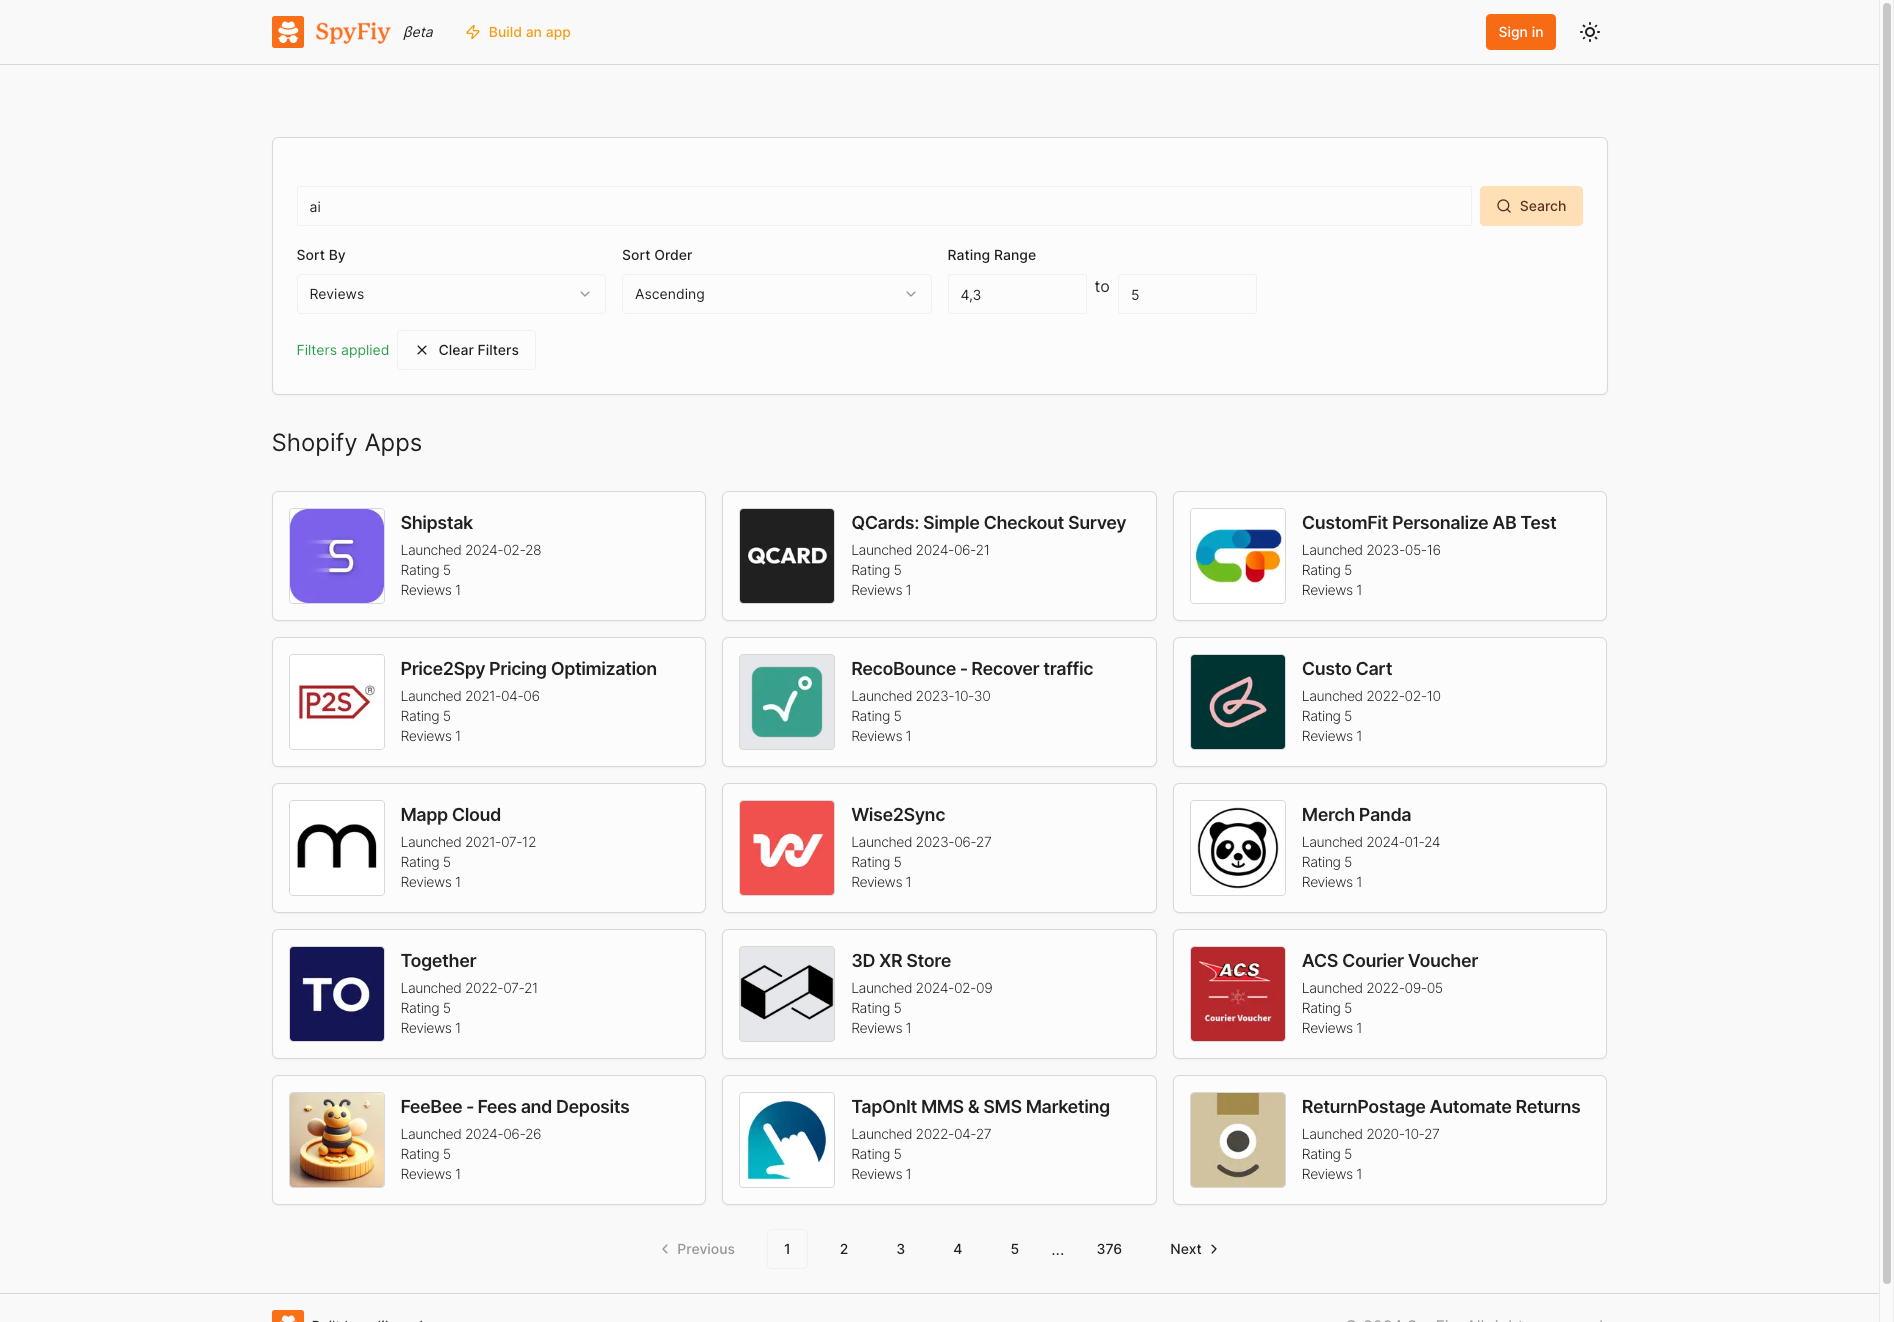
Task: Click the search text field containing 'ai'
Action: tap(884, 206)
